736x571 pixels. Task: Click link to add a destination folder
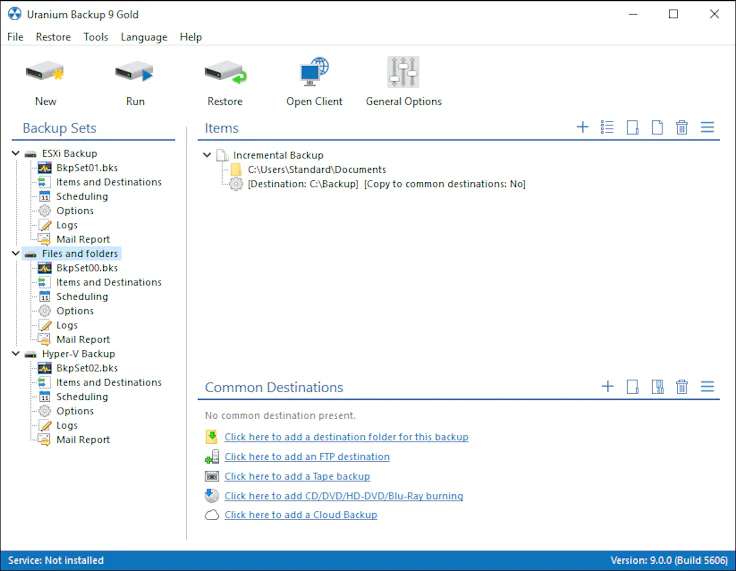[x=346, y=437]
